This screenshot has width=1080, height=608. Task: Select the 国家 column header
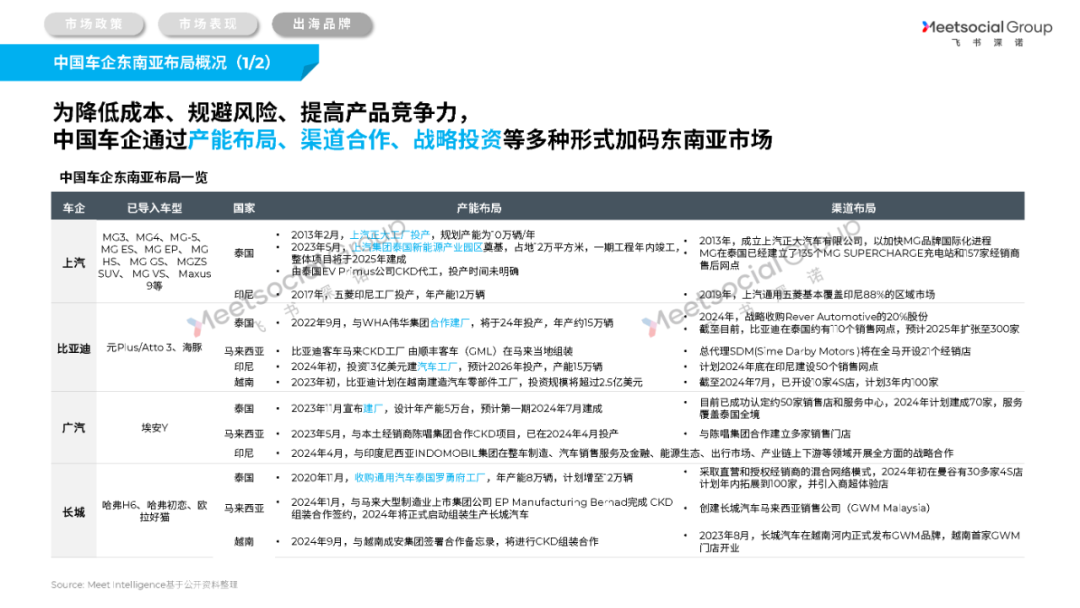click(244, 208)
